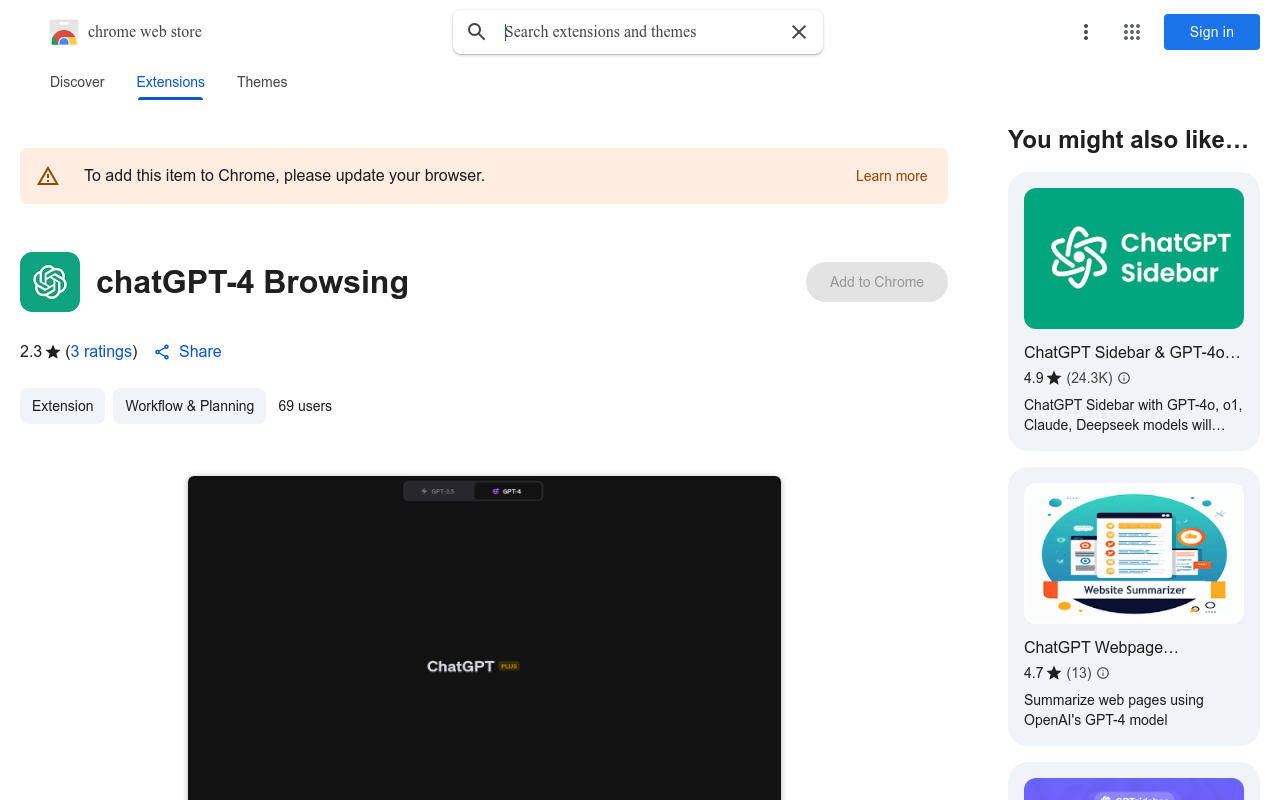Screen dimensions: 1280x800
Task: Click the info icon beside the 24.3K rating
Action: [x=1123, y=378]
